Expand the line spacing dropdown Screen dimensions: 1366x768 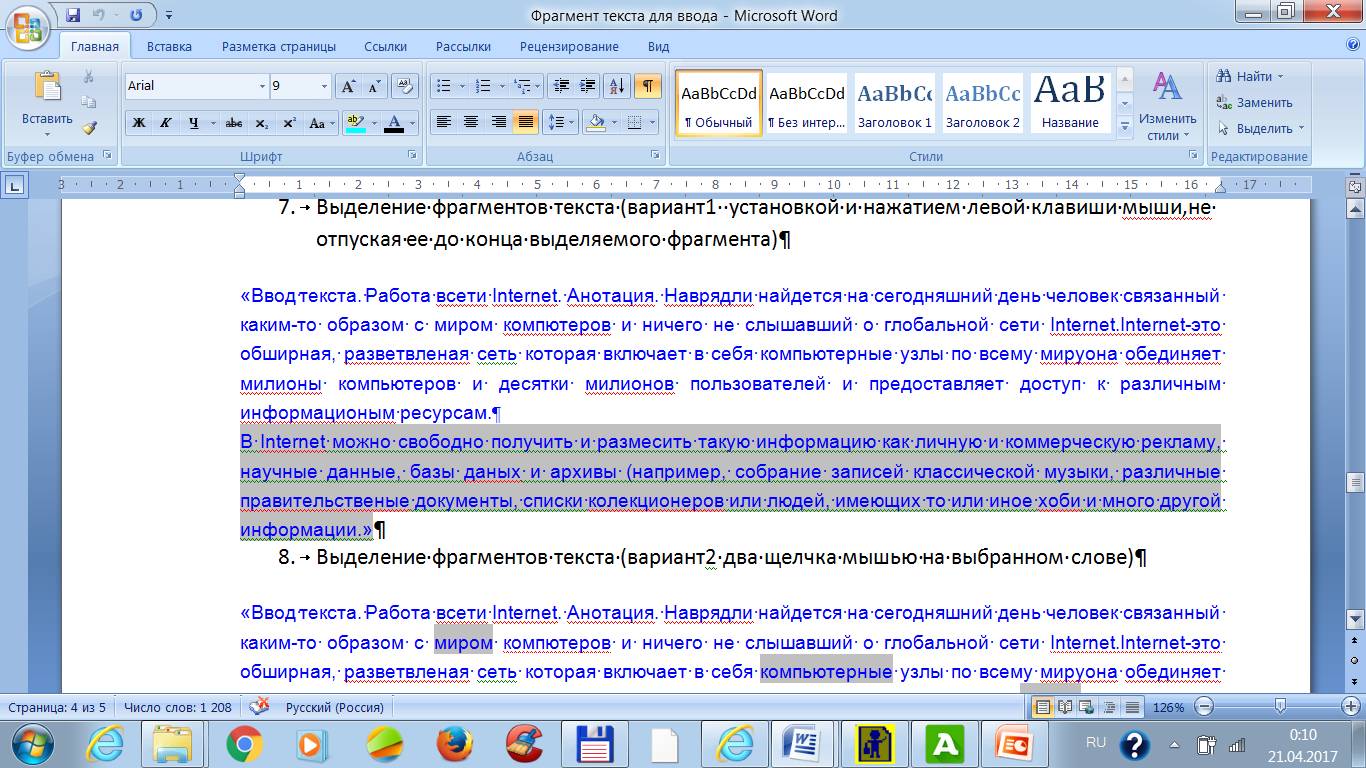[573, 123]
